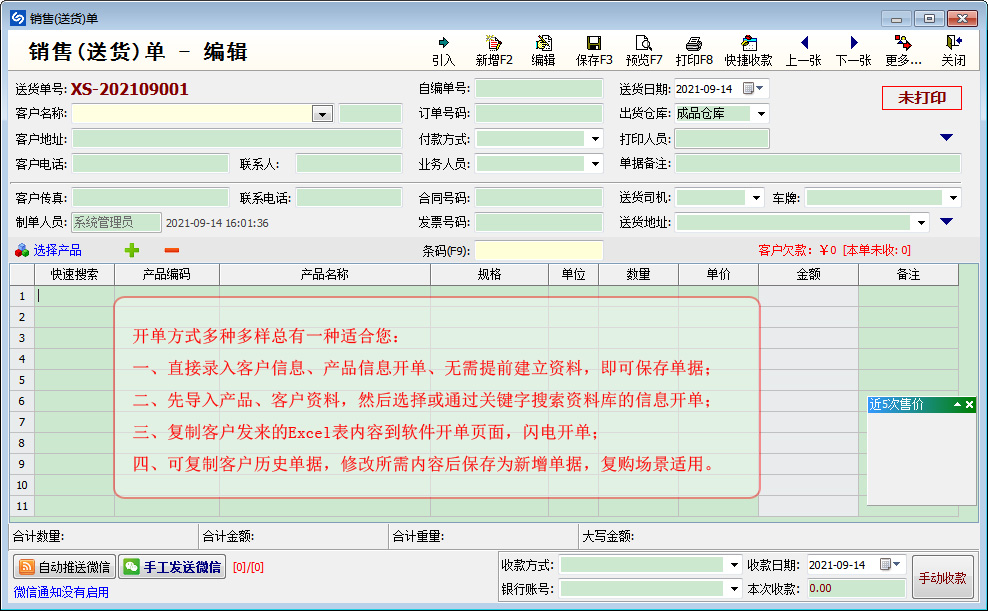Screen dimensions: 988x611
Task: Open 选择产品 product picker
Action: pos(49,251)
